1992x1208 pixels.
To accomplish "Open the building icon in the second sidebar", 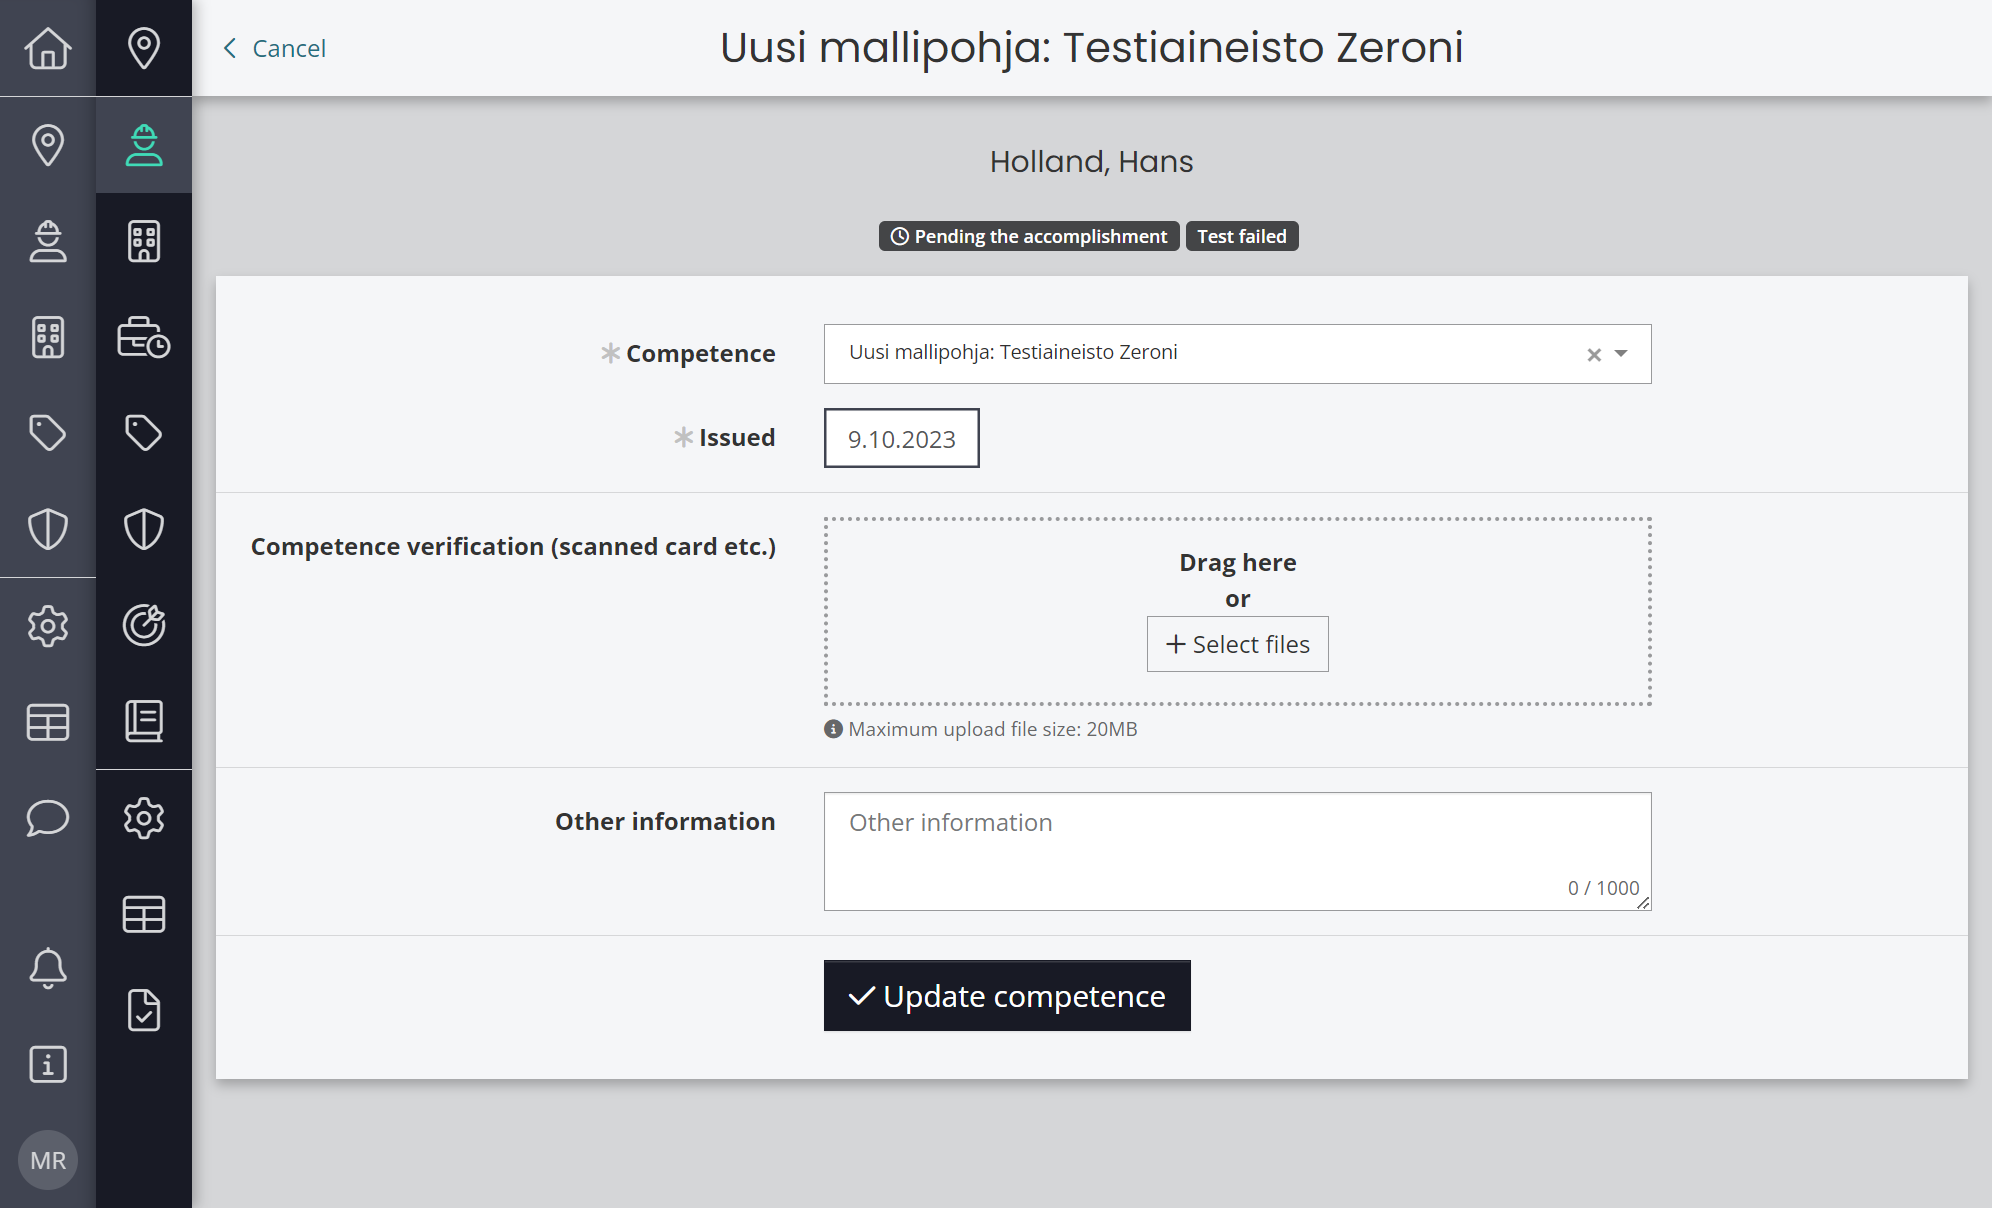I will [144, 241].
